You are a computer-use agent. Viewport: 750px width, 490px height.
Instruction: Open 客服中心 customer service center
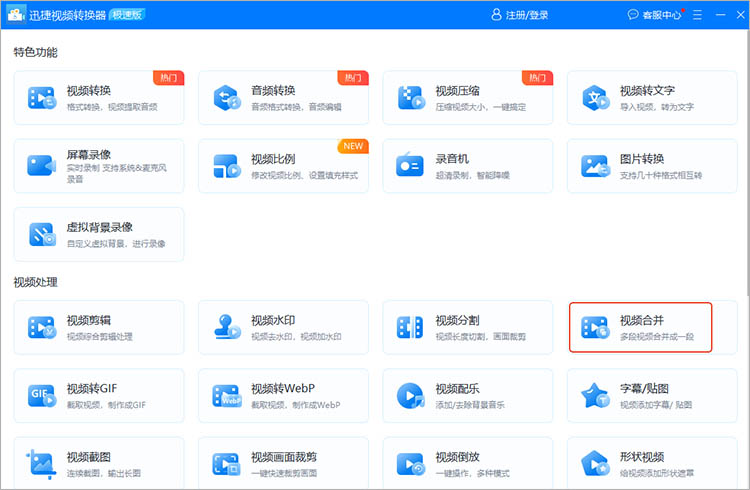click(654, 15)
